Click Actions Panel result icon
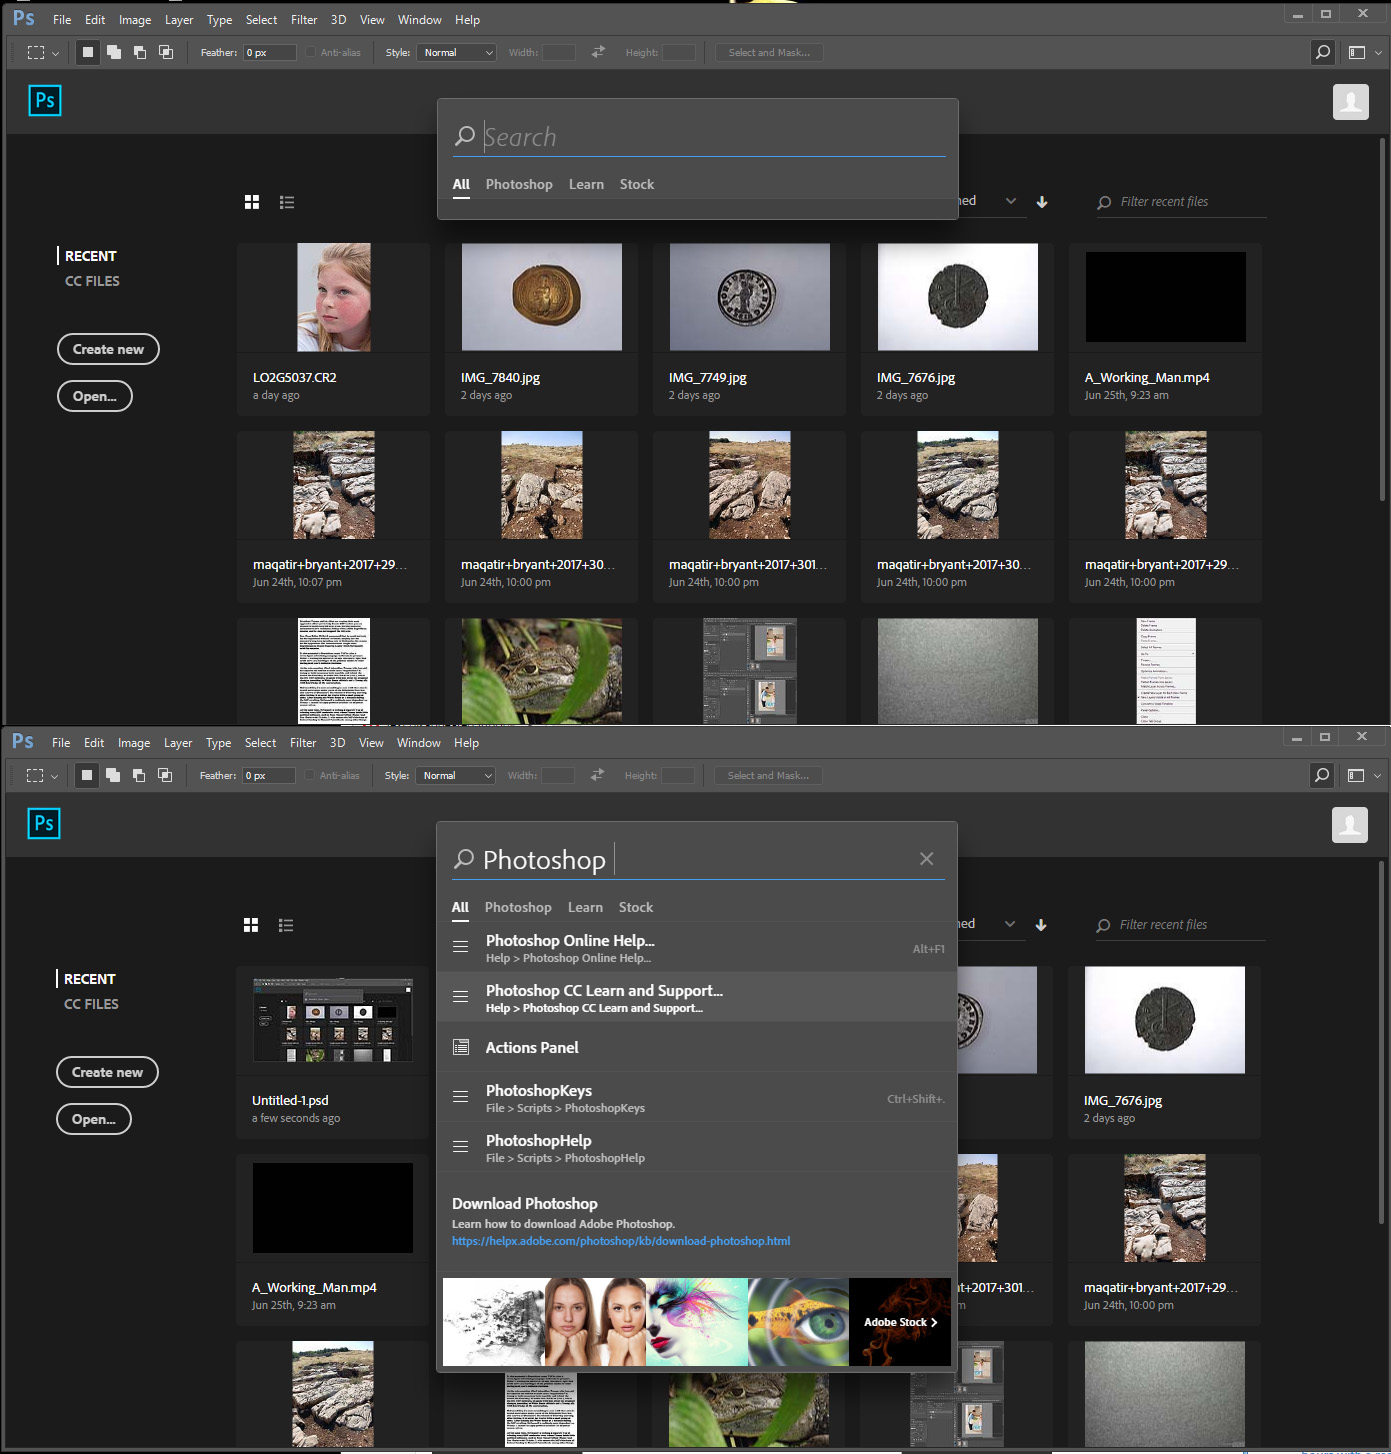1391x1454 pixels. [461, 1047]
